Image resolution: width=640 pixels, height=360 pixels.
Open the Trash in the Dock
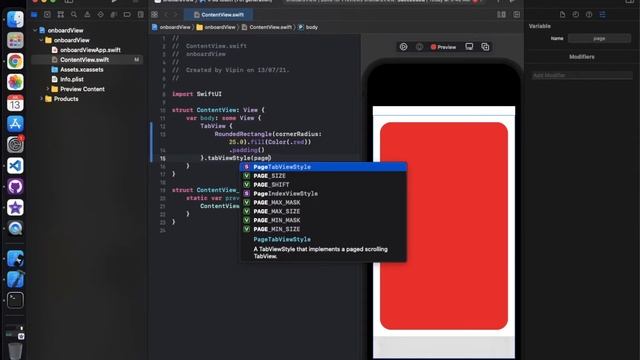click(x=15, y=351)
